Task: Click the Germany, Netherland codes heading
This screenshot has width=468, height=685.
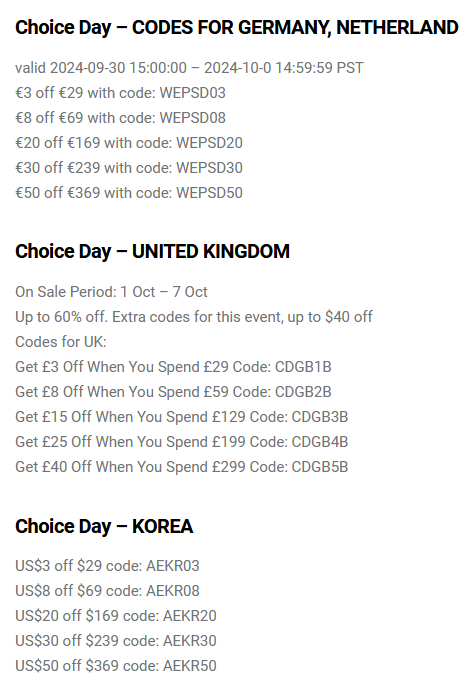Action: [237, 28]
